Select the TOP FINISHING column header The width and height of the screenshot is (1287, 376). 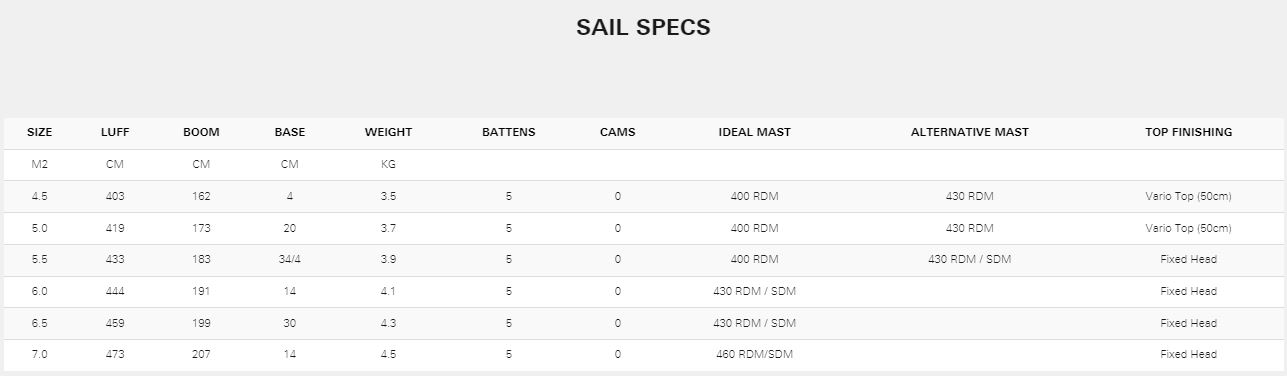tap(1189, 132)
